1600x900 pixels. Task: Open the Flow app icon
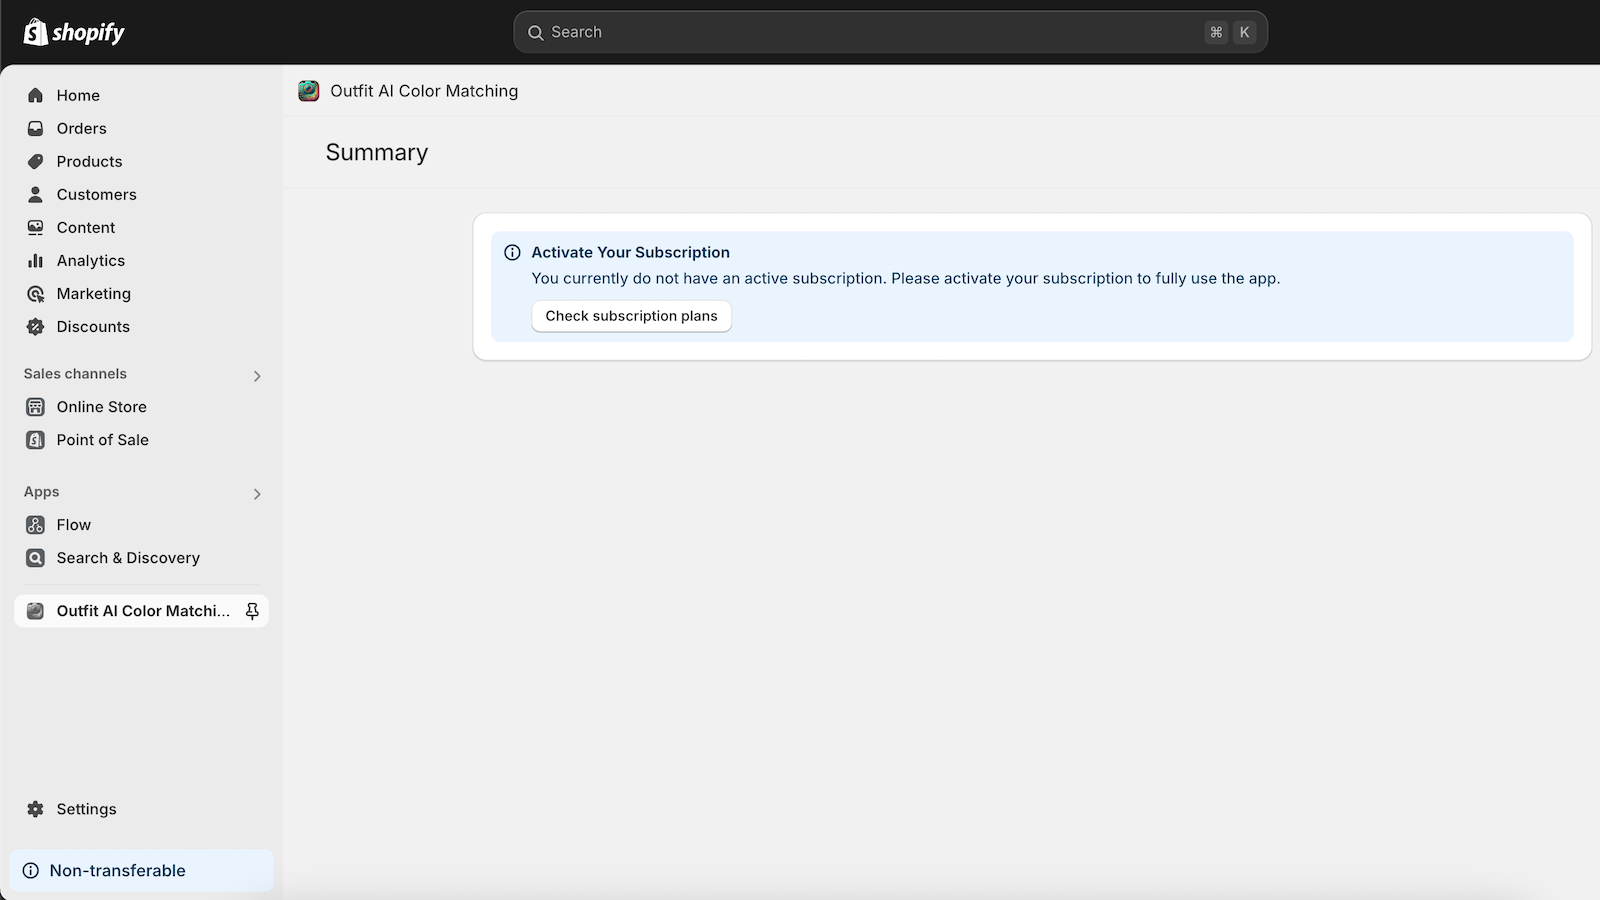click(x=35, y=524)
